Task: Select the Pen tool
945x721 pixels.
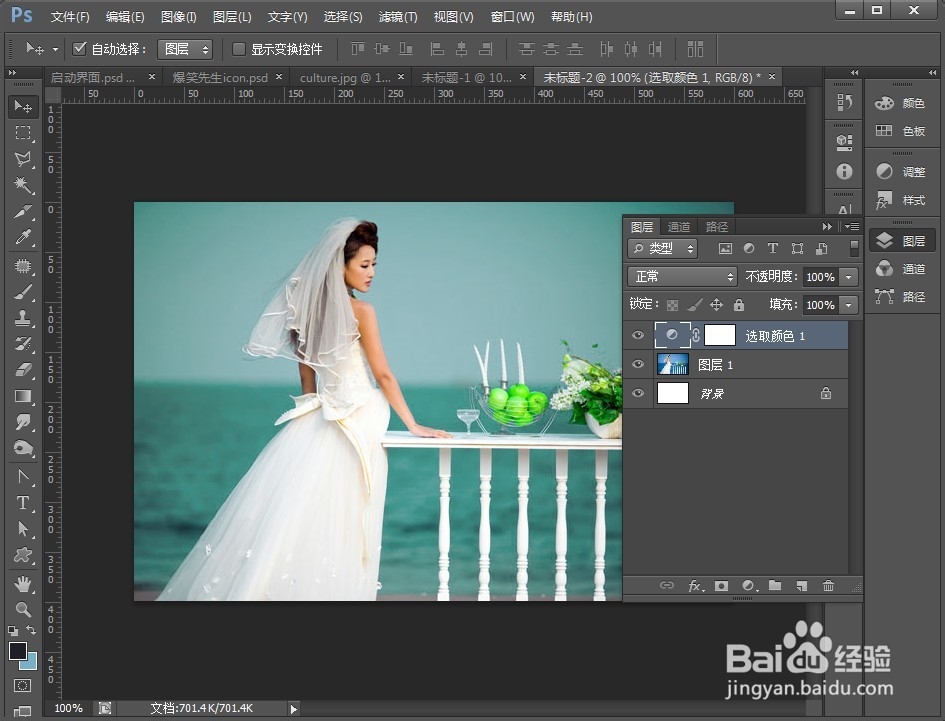Action: pyautogui.click(x=23, y=477)
